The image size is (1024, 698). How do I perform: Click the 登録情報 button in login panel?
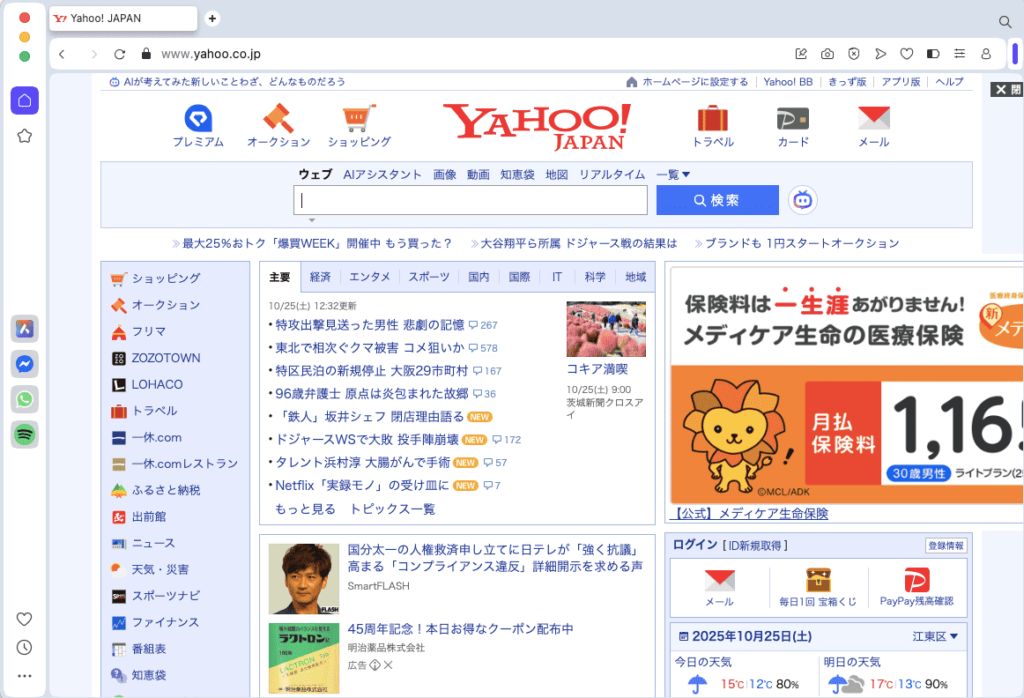tap(946, 546)
